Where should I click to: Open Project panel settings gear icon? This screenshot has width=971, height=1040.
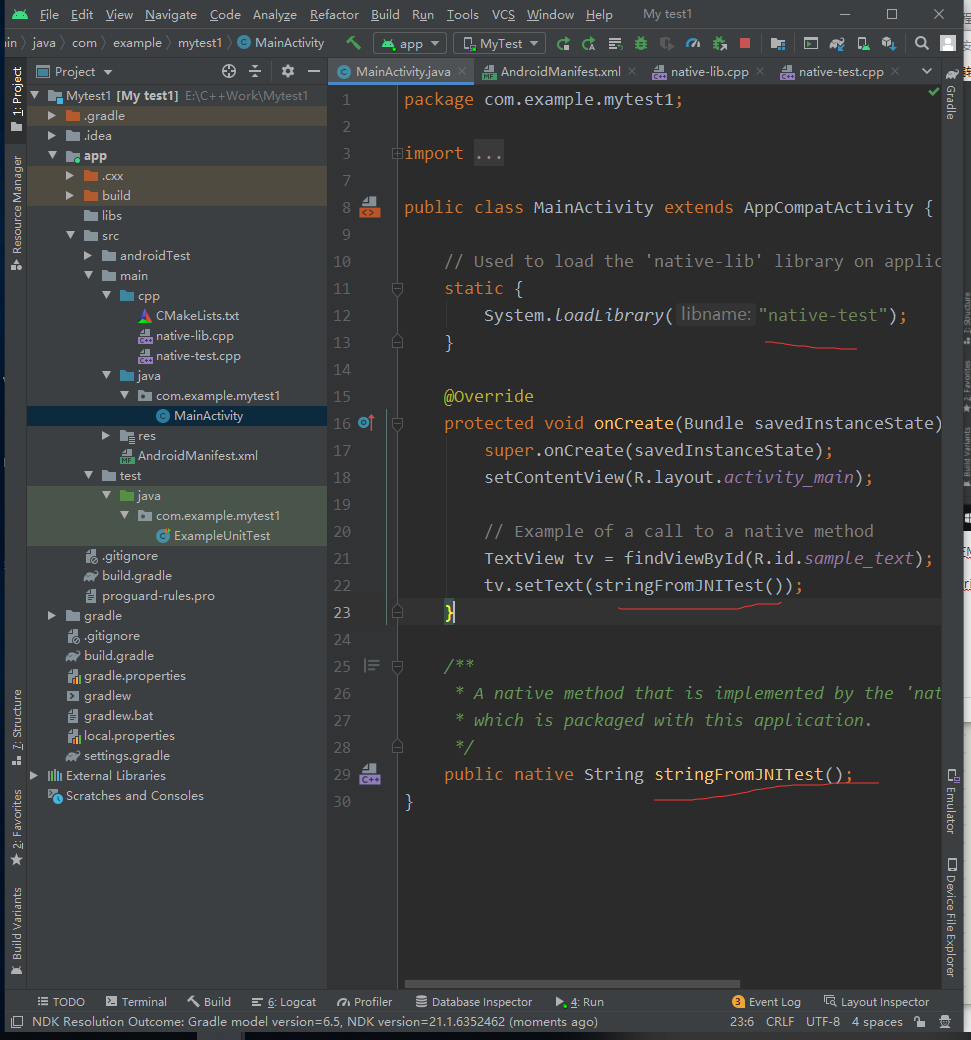coord(287,71)
